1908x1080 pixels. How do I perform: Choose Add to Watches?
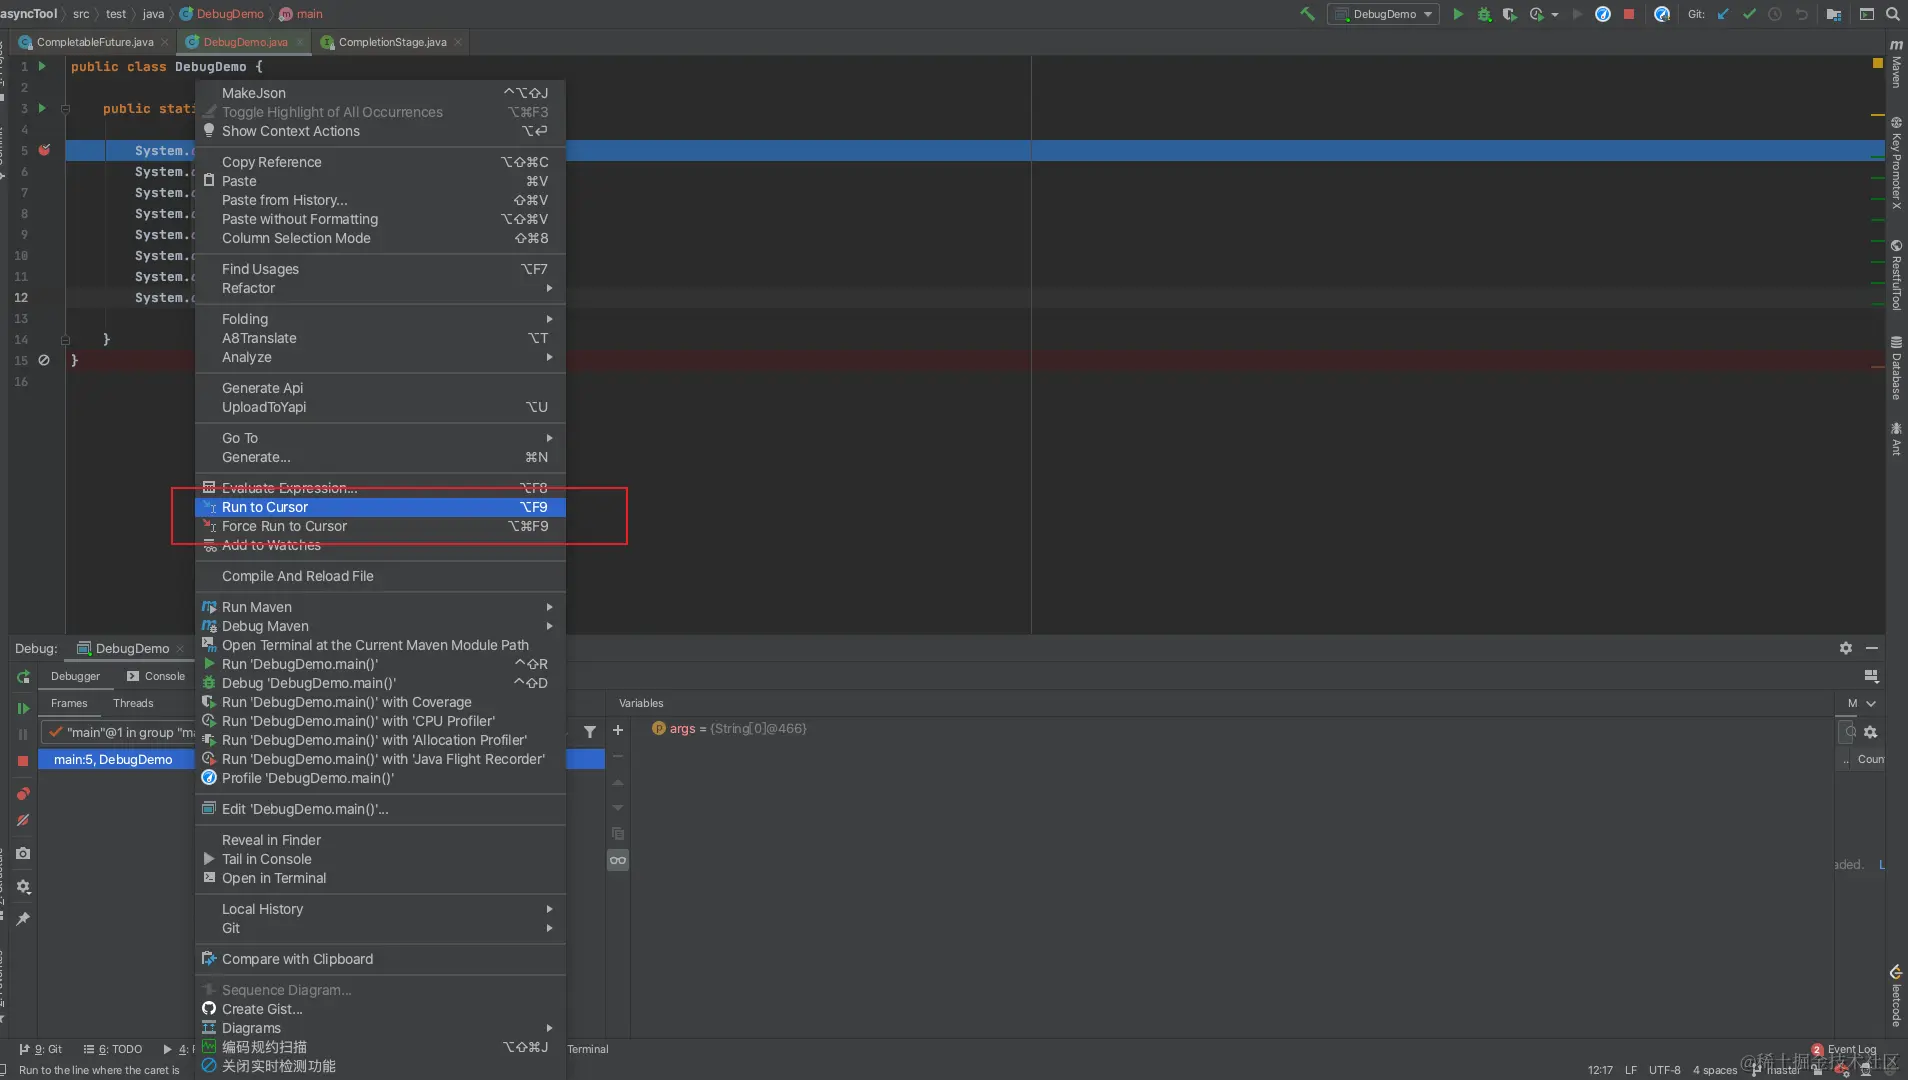(x=380, y=545)
